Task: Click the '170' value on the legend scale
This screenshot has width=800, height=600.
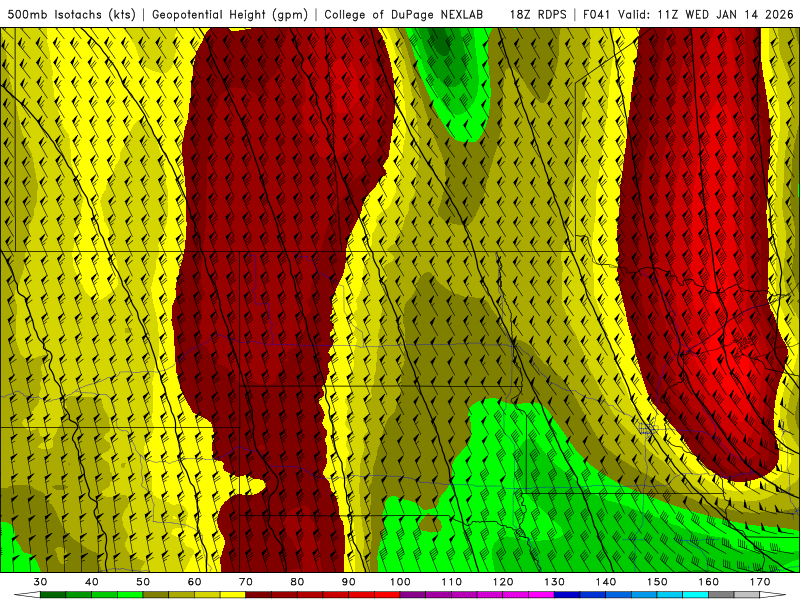Action: [x=760, y=582]
